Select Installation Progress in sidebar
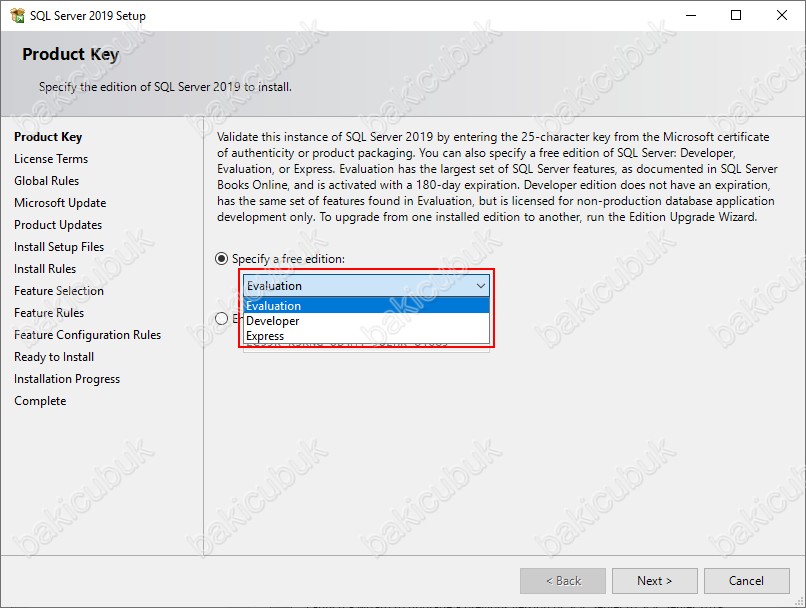This screenshot has width=806, height=608. pyautogui.click(x=67, y=379)
